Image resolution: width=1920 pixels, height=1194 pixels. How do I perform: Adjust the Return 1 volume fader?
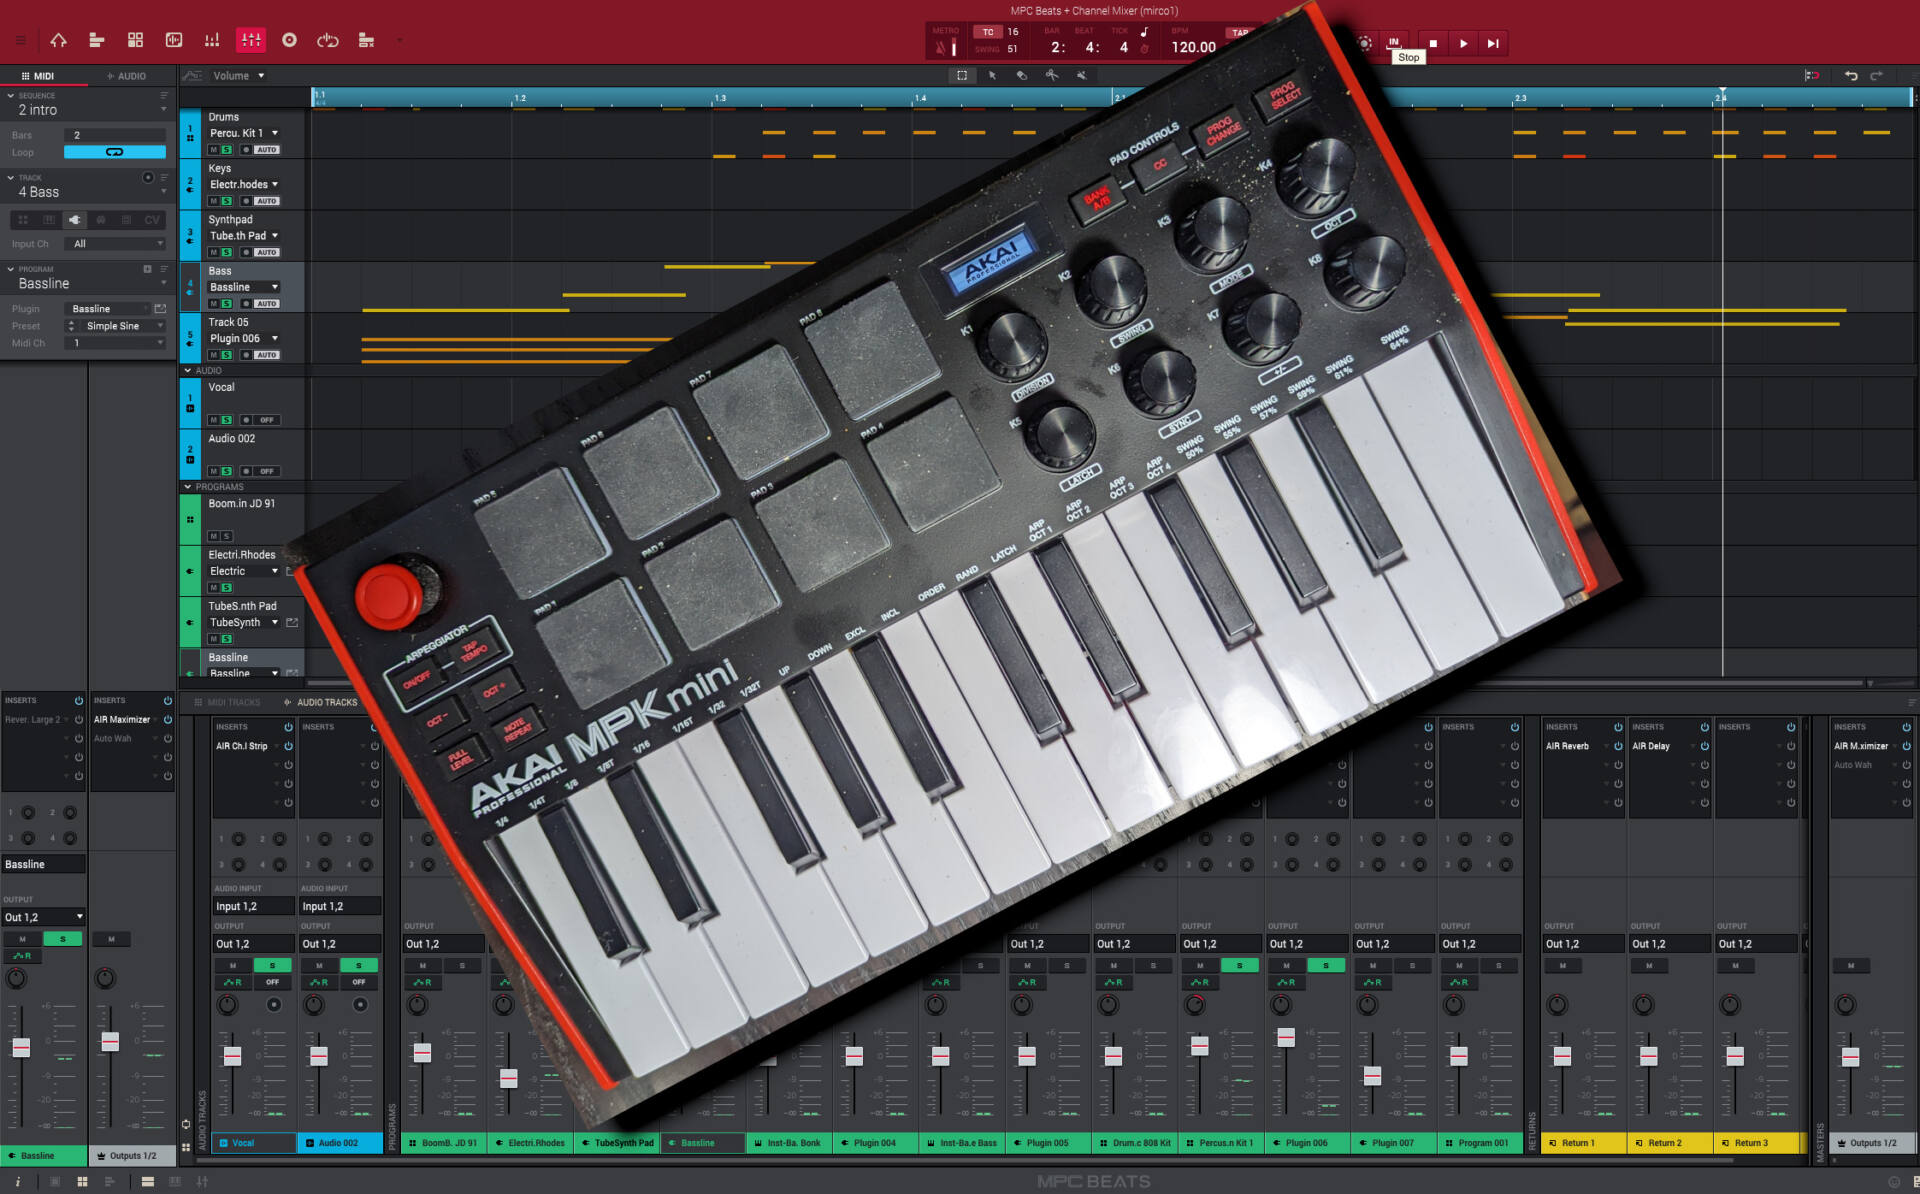point(1562,1056)
